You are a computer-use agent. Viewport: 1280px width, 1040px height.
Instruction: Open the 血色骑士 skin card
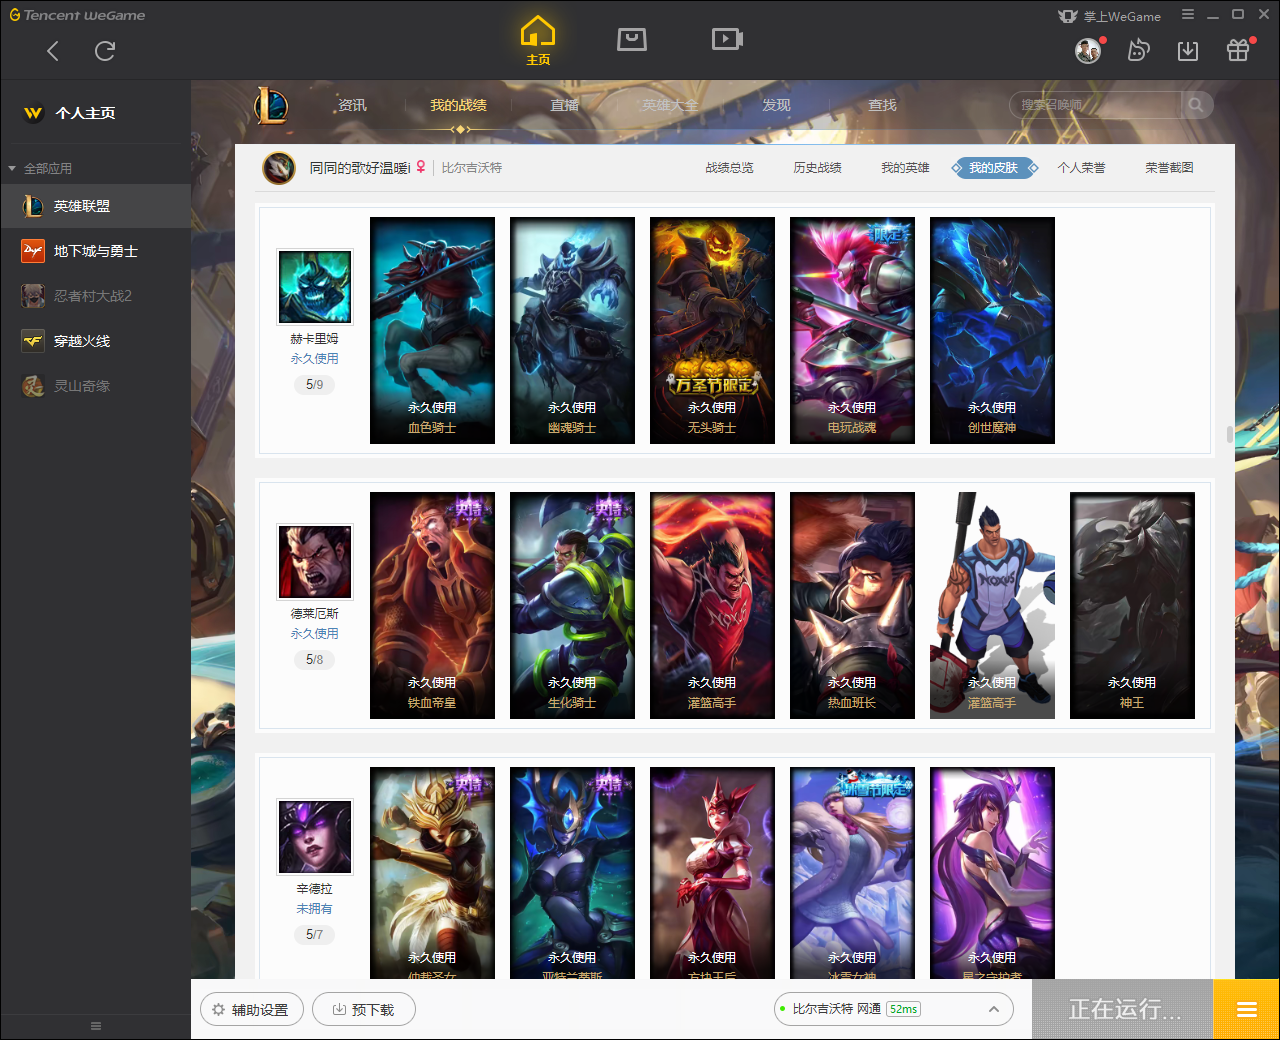click(432, 330)
